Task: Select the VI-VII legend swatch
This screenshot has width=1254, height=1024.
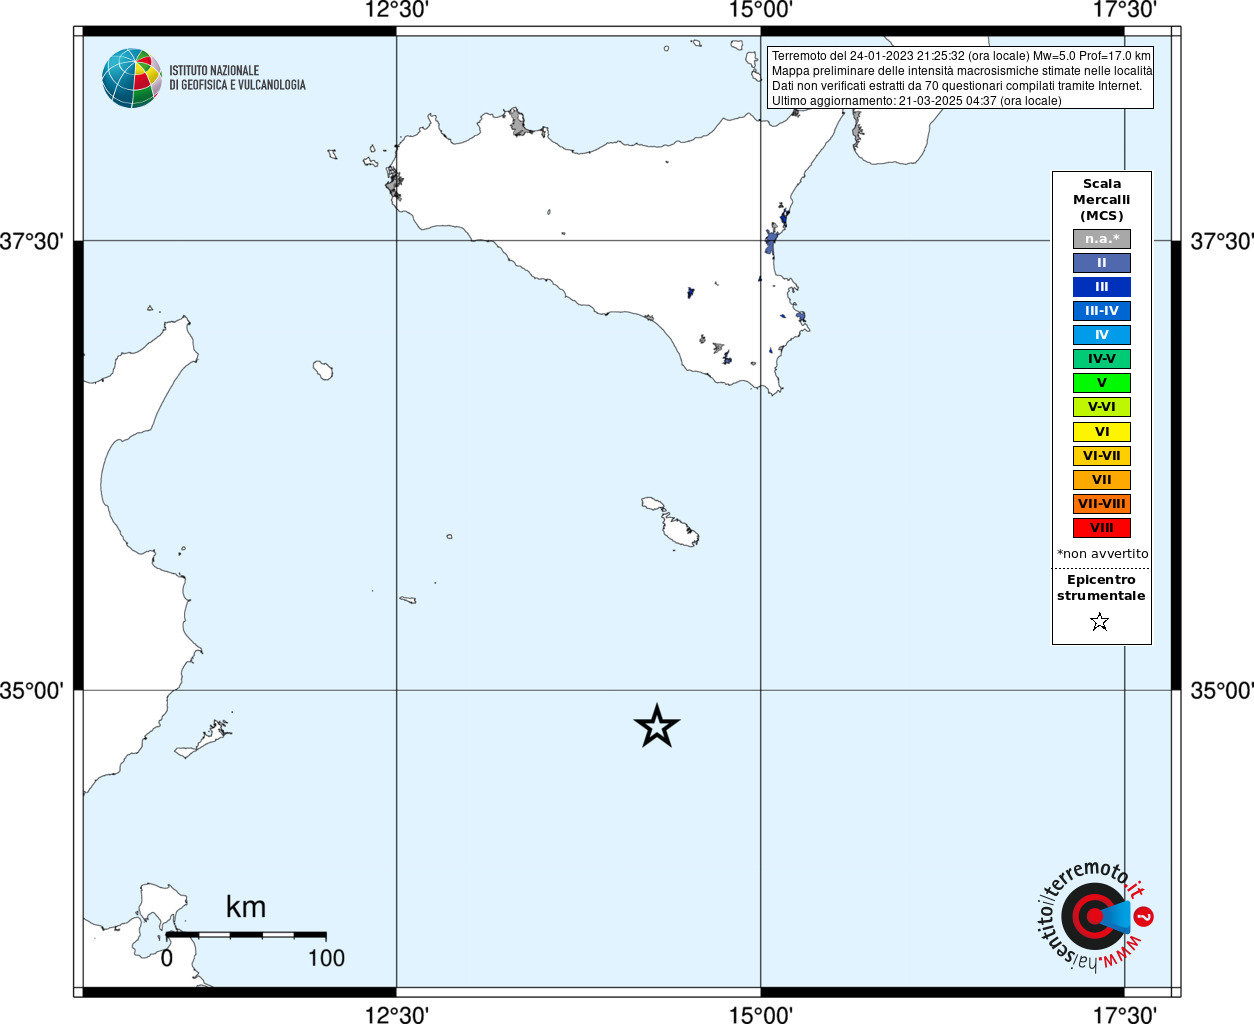Action: pyautogui.click(x=1102, y=456)
